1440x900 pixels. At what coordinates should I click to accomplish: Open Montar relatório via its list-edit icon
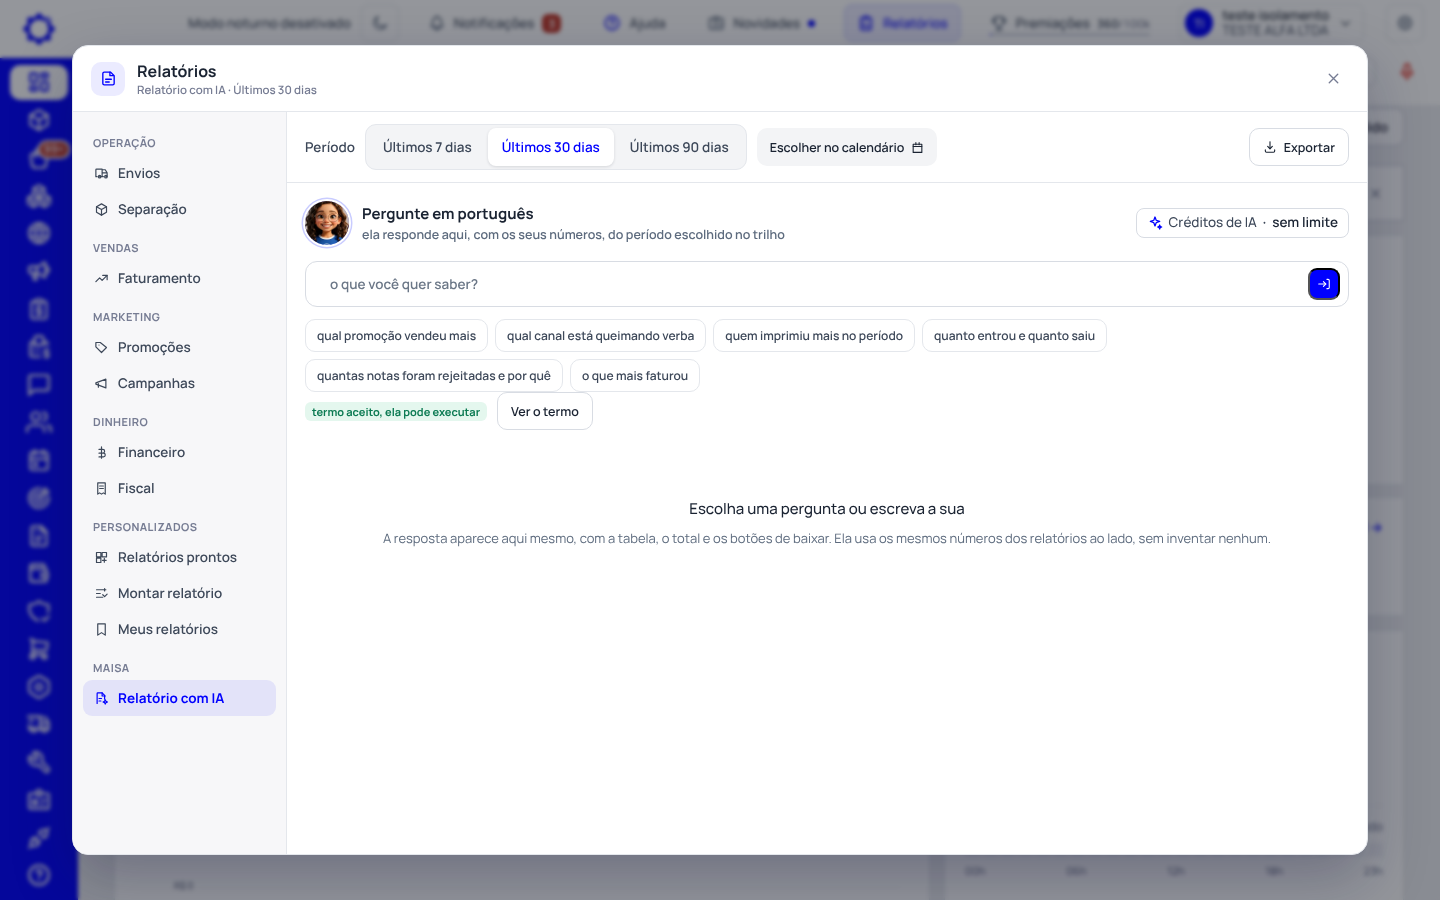coord(101,594)
